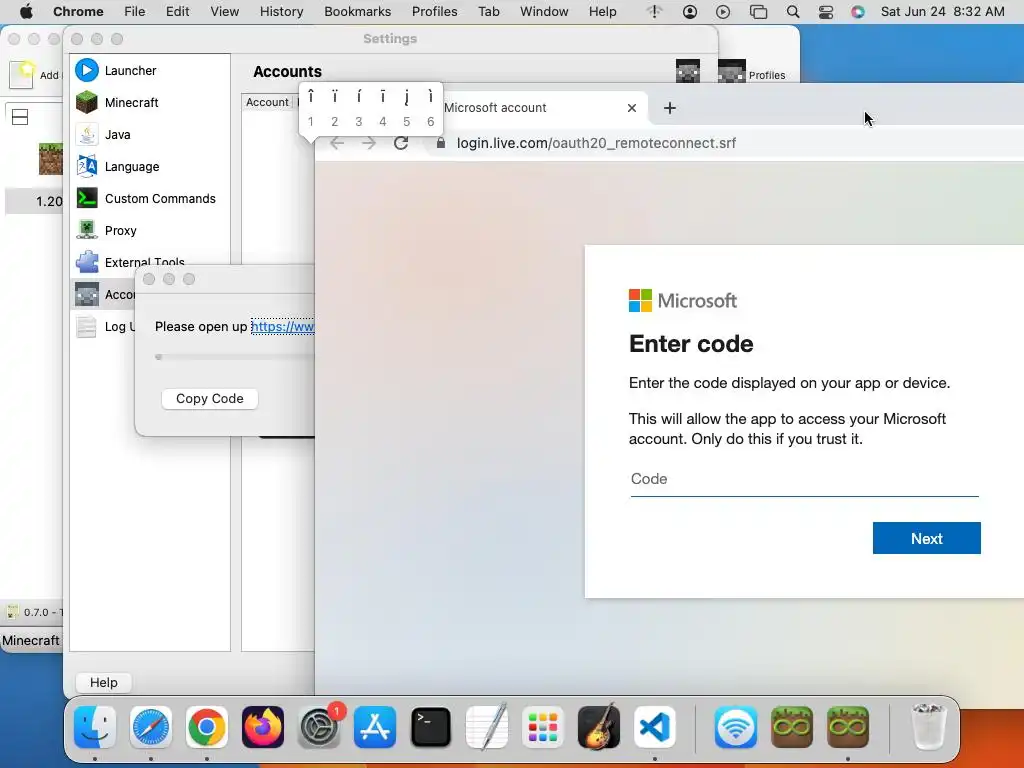The height and width of the screenshot is (768, 1024).
Task: Open the Bookmarks menu
Action: pos(357,12)
